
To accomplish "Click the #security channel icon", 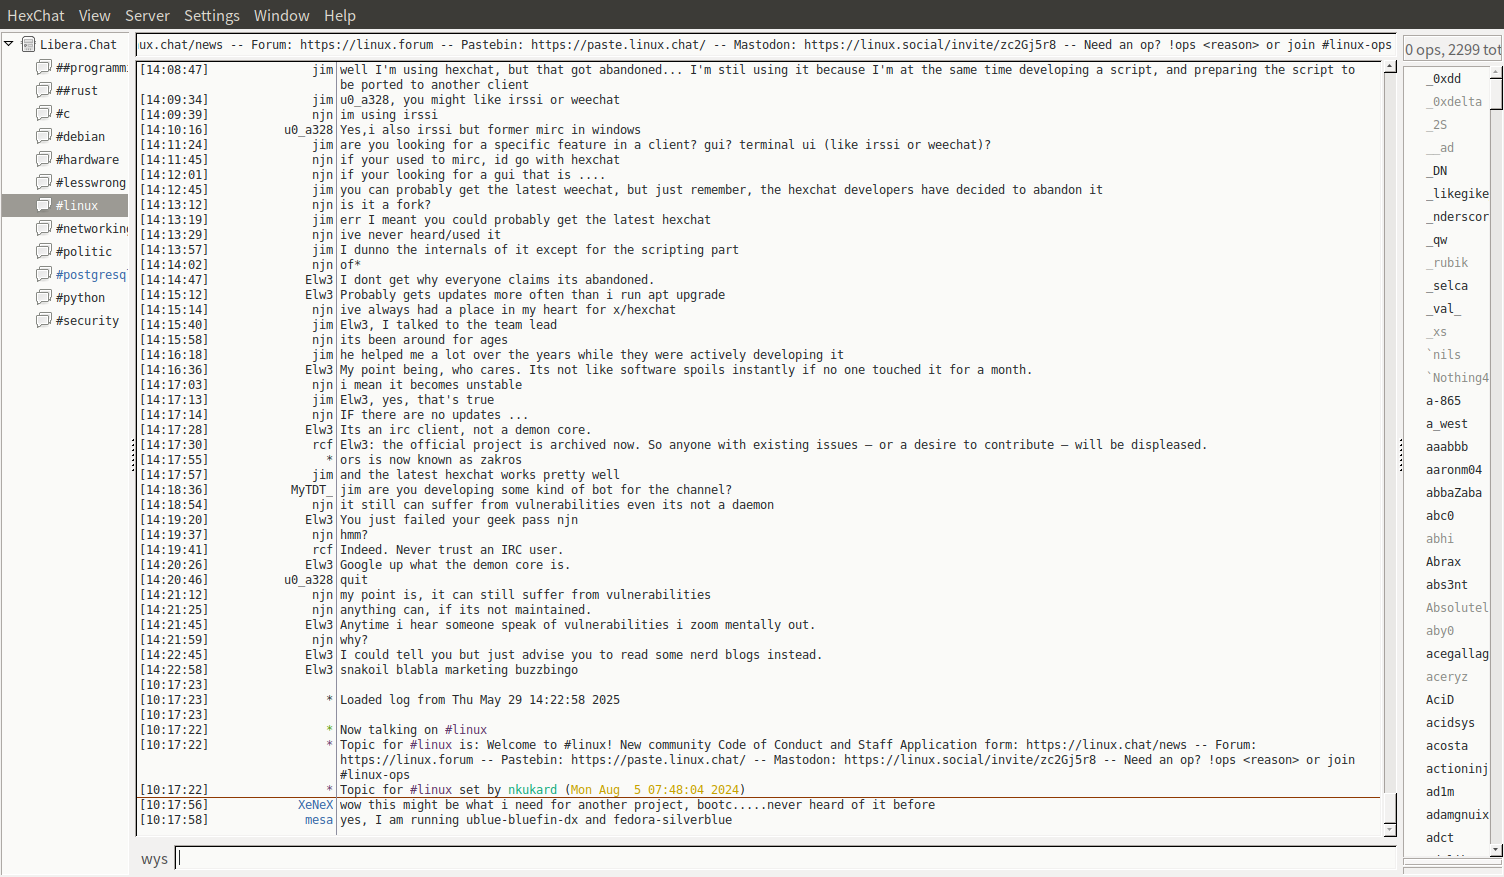I will click(44, 320).
